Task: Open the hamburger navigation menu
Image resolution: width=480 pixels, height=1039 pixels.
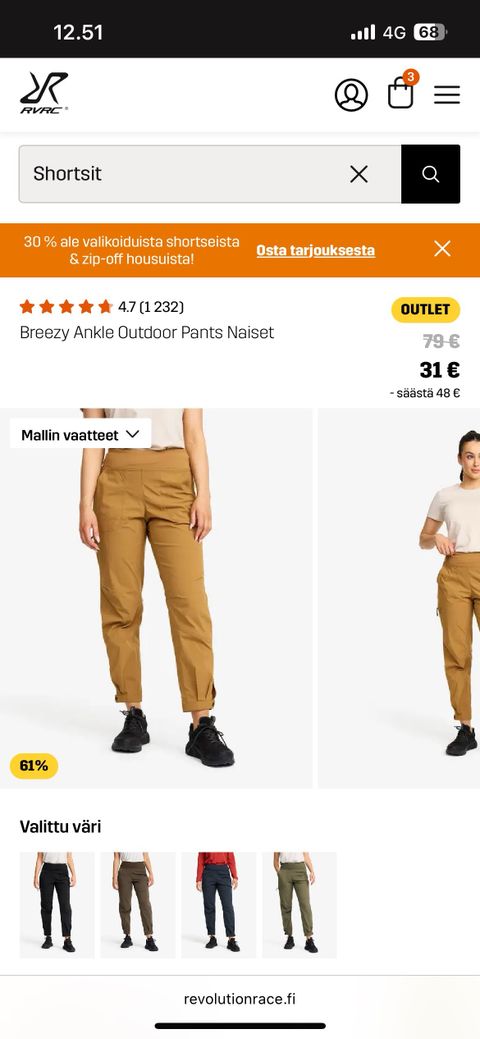Action: tap(447, 95)
